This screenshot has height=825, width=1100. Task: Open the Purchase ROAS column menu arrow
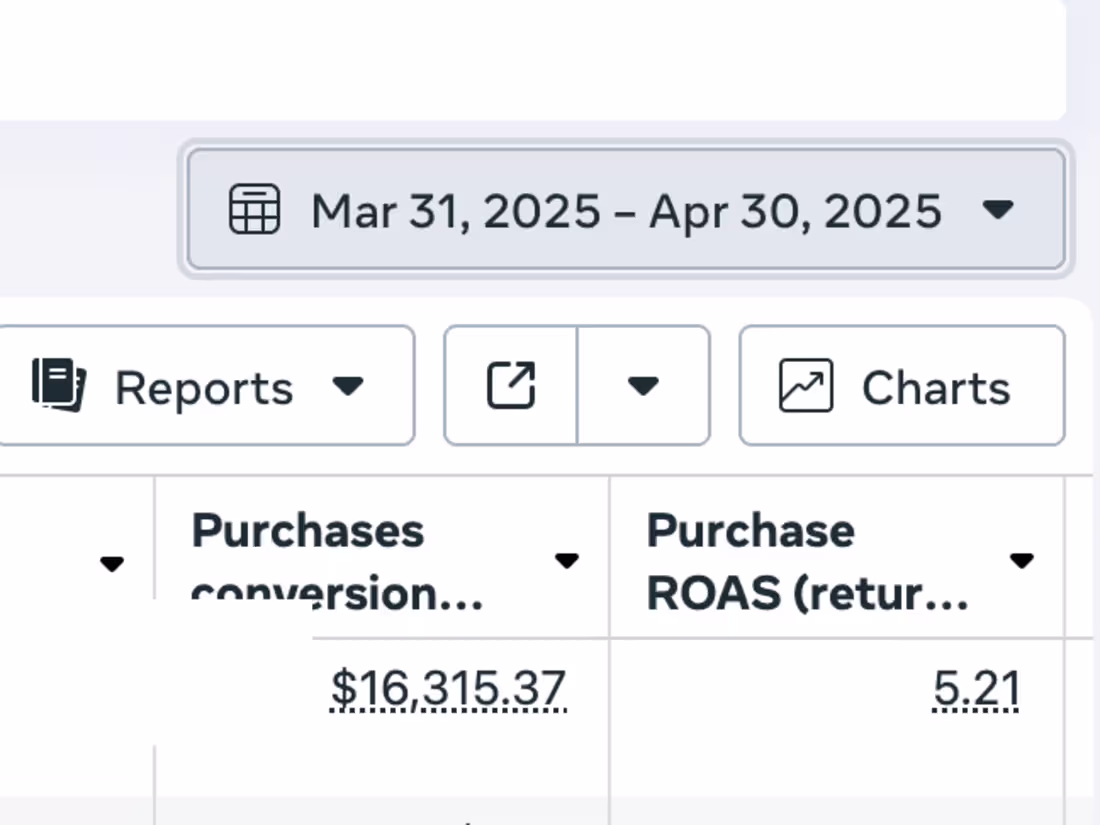click(1021, 561)
